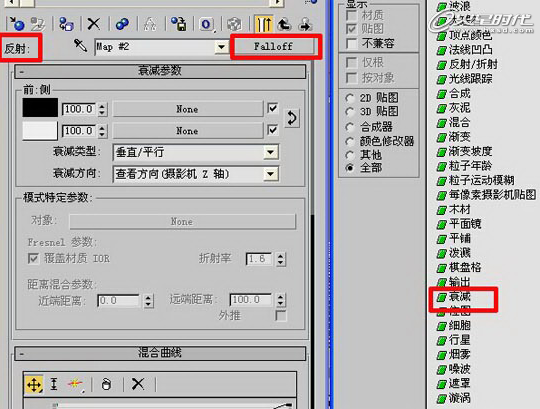Click Assign Material to Selection icon
540x409 pixels.
coord(65,24)
